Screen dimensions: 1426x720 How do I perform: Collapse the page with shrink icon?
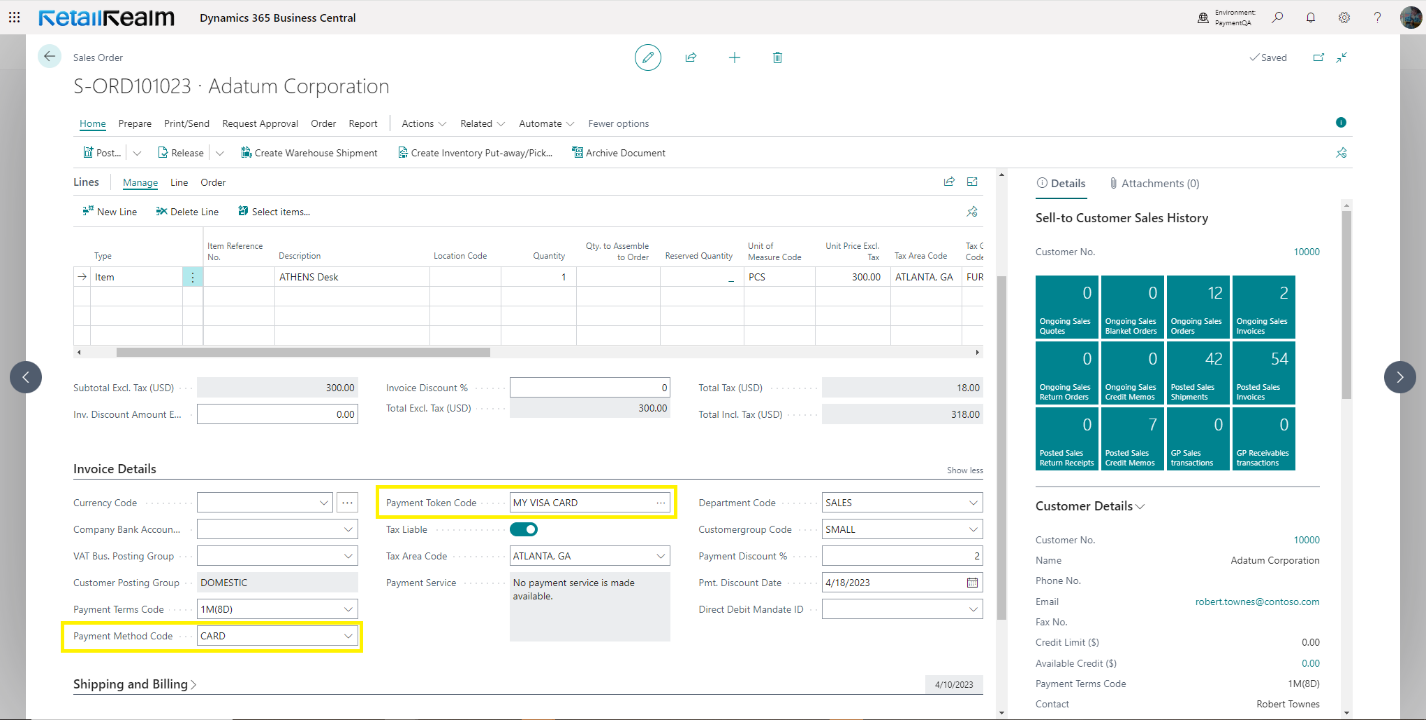click(x=1342, y=57)
